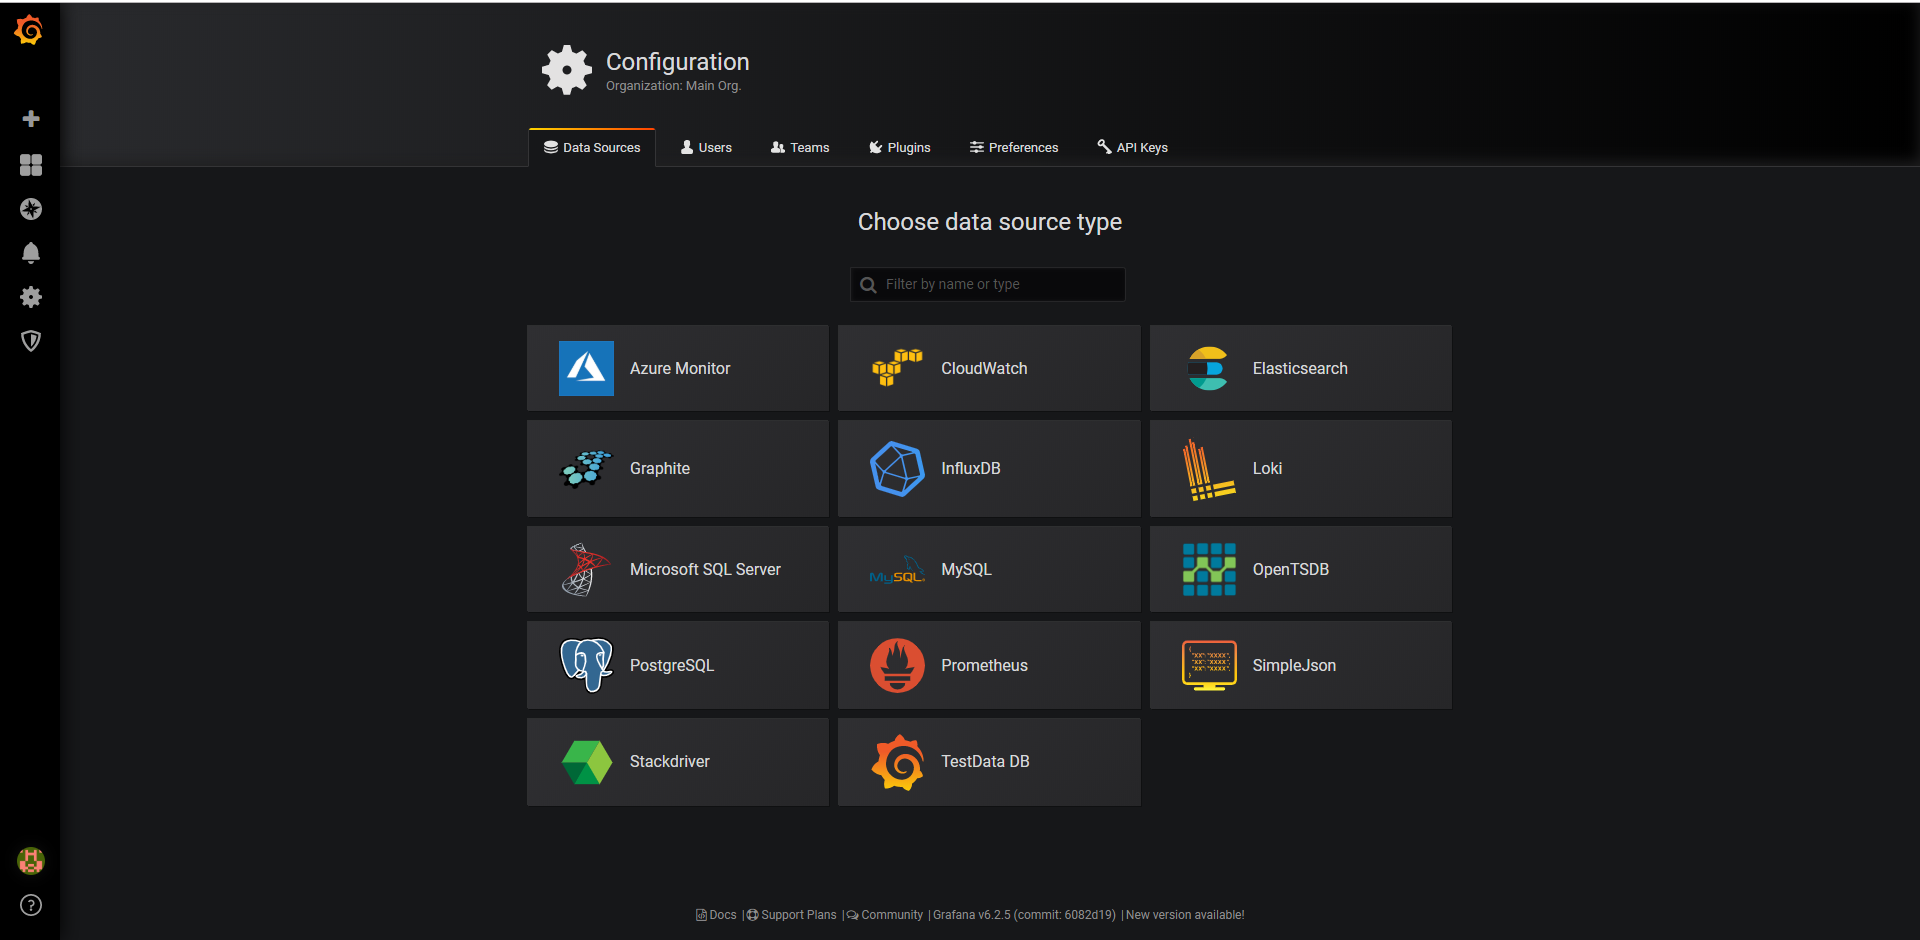The height and width of the screenshot is (940, 1920).
Task: Click the user avatar in sidebar
Action: [31, 861]
